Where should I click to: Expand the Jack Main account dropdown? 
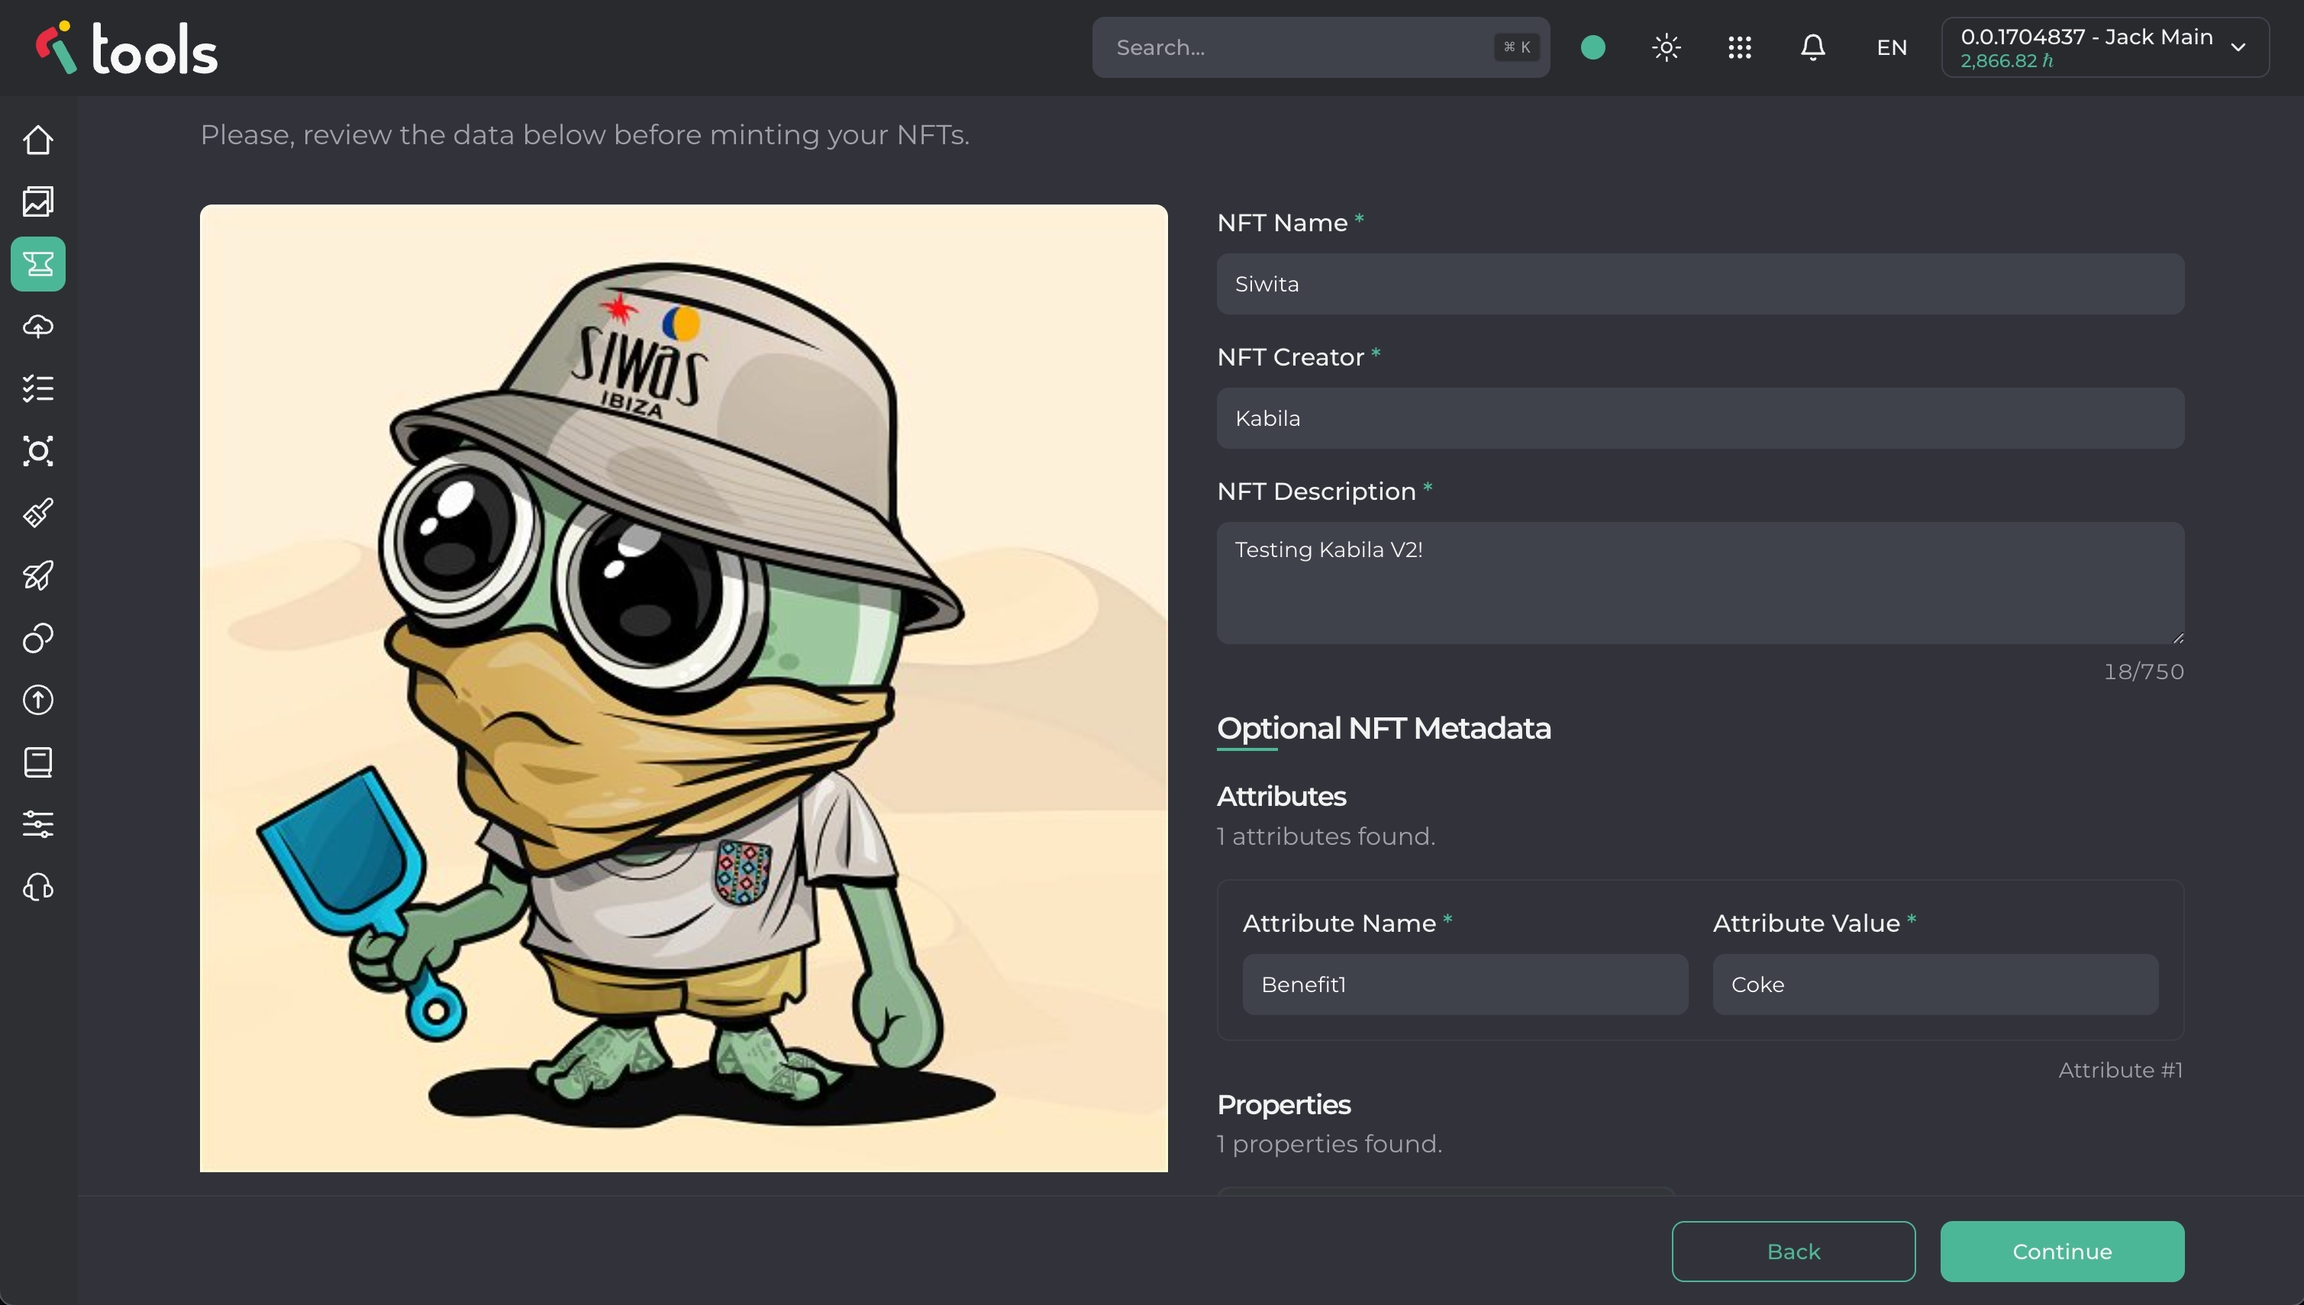click(x=2105, y=47)
